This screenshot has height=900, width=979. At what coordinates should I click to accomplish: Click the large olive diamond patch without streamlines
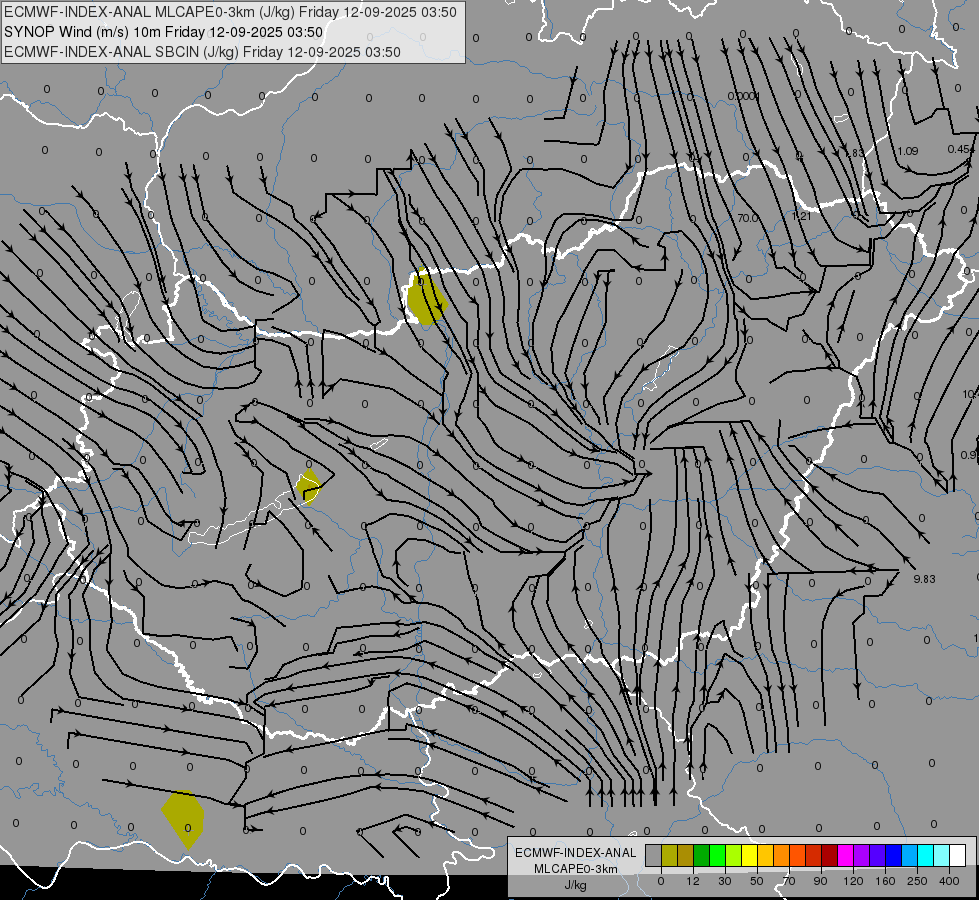183,819
